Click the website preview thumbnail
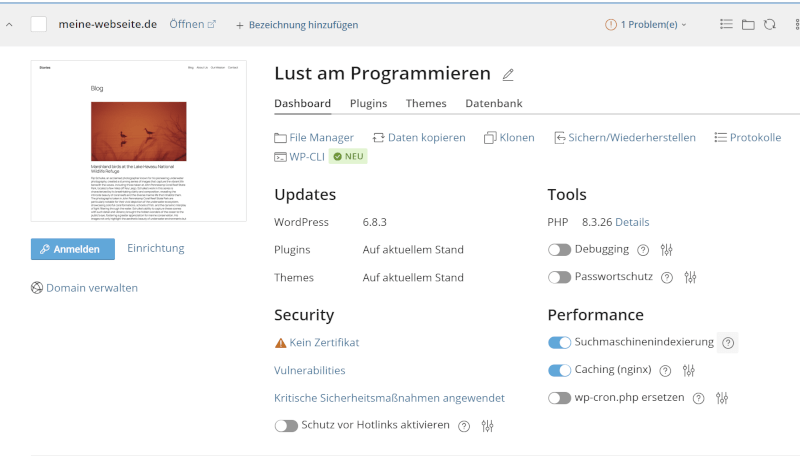Viewport: 800px width, 456px height. (x=138, y=141)
